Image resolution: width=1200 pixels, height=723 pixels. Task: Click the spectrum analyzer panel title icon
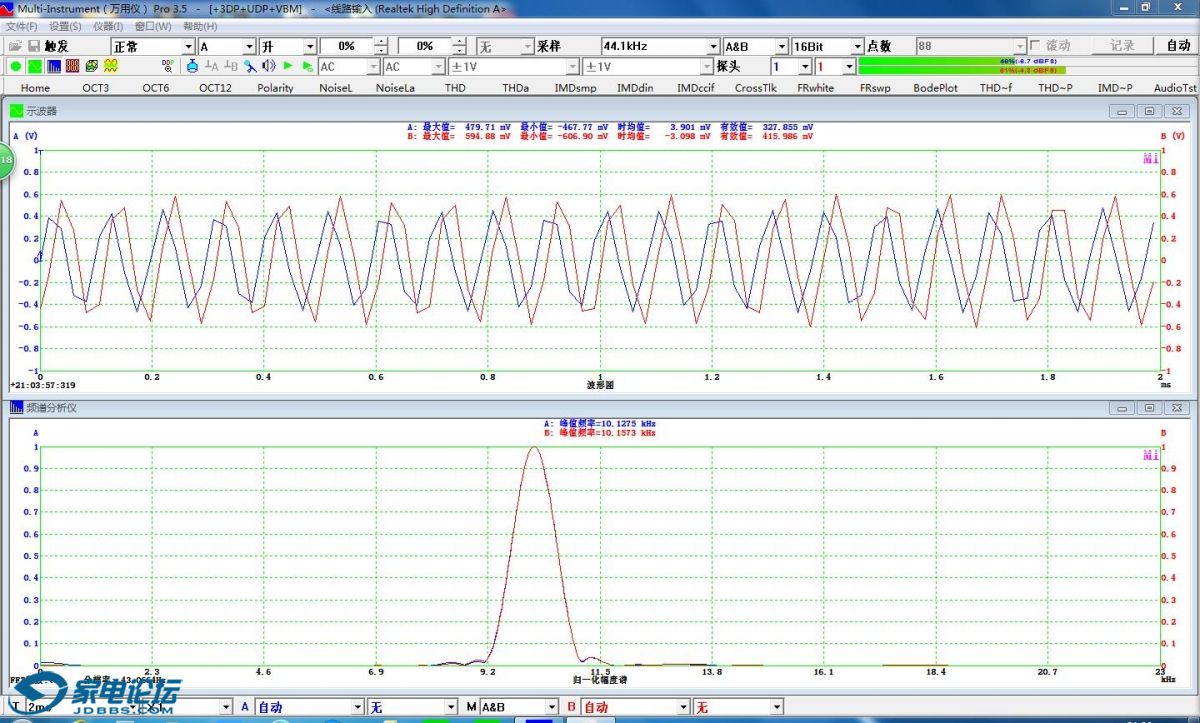(x=17, y=408)
